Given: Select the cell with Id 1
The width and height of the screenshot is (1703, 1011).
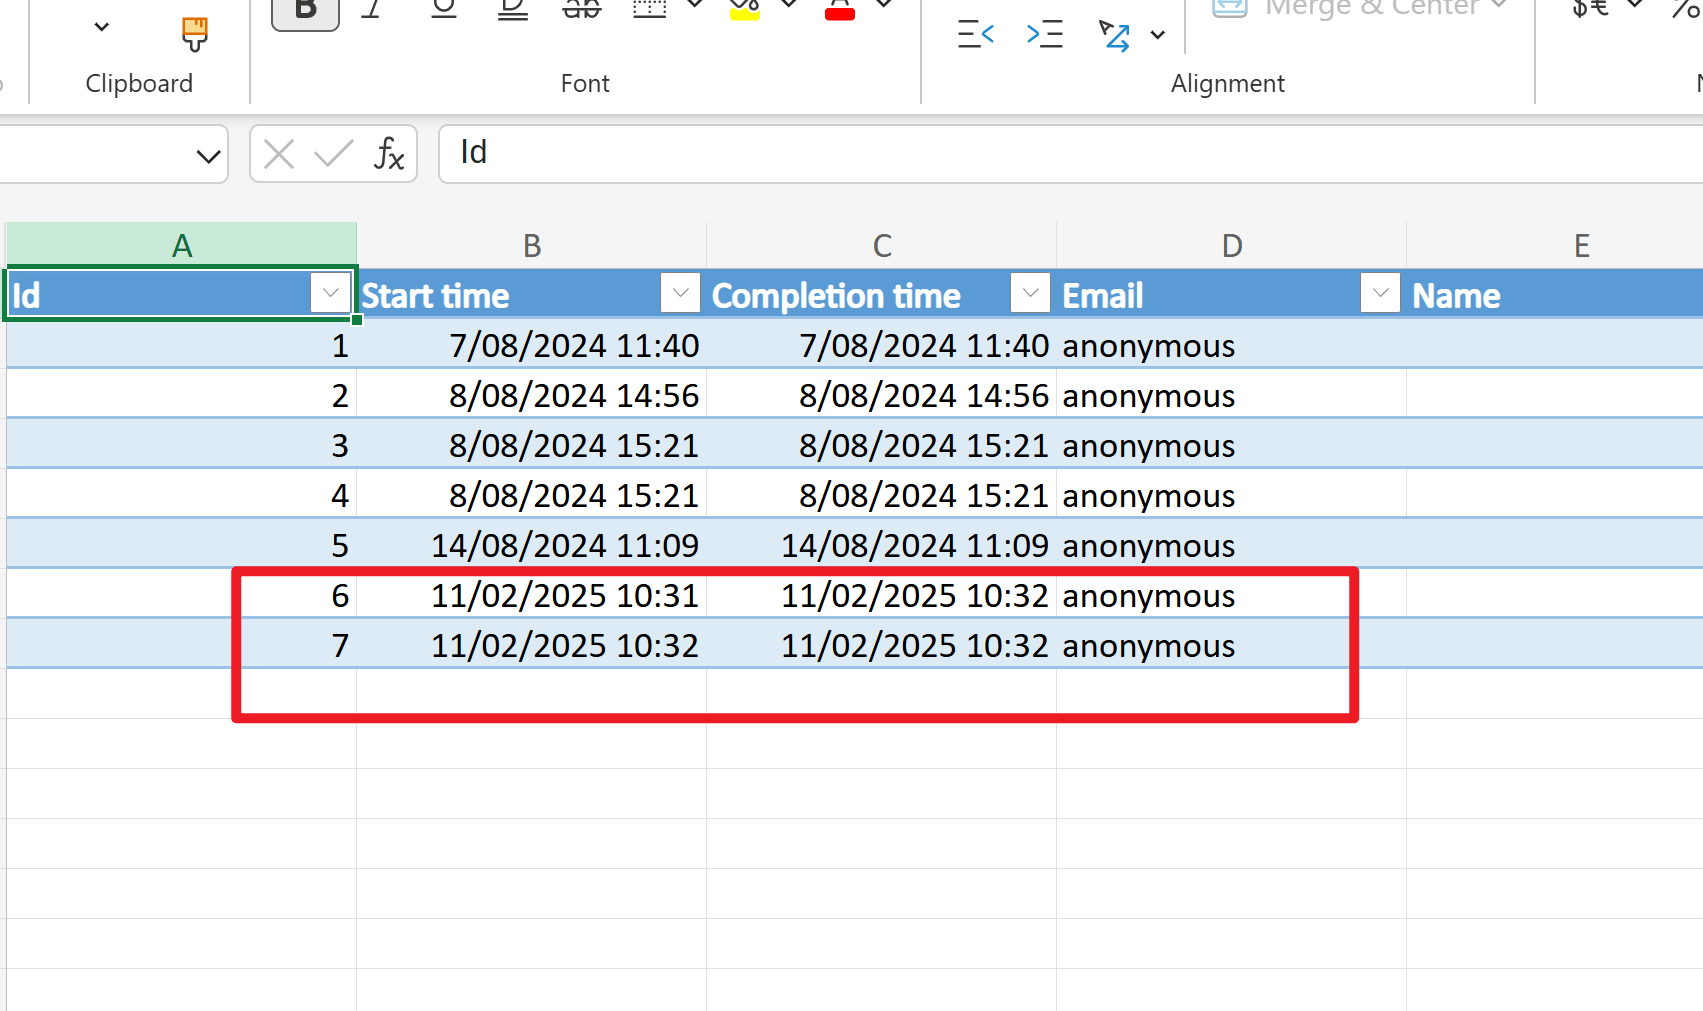Looking at the screenshot, I should (182, 345).
